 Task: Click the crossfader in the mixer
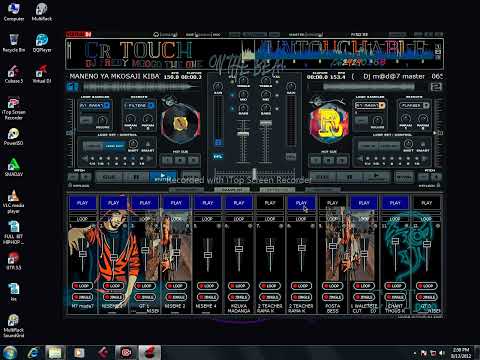tap(255, 173)
